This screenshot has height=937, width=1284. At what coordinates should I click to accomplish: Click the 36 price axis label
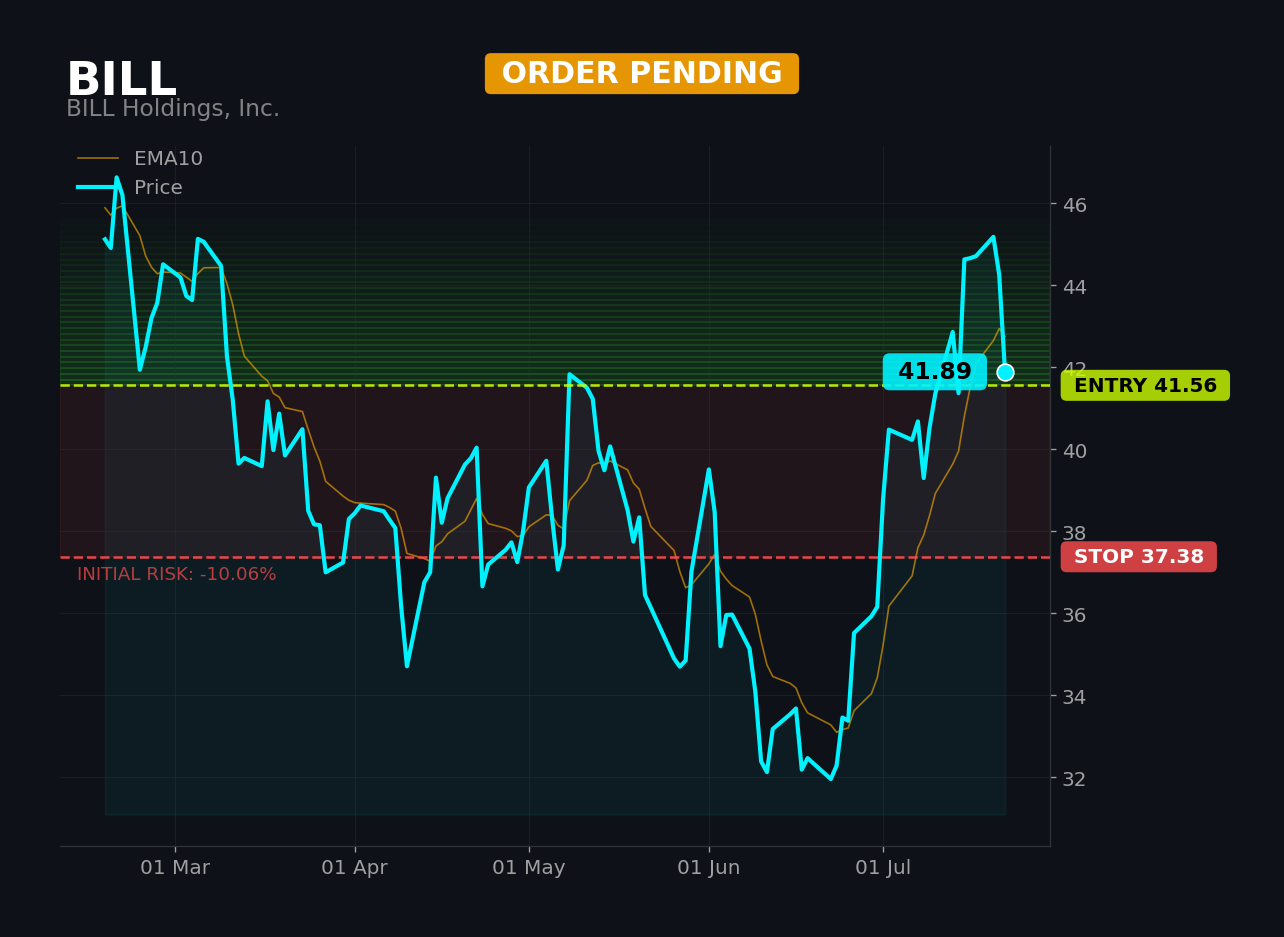1077,615
